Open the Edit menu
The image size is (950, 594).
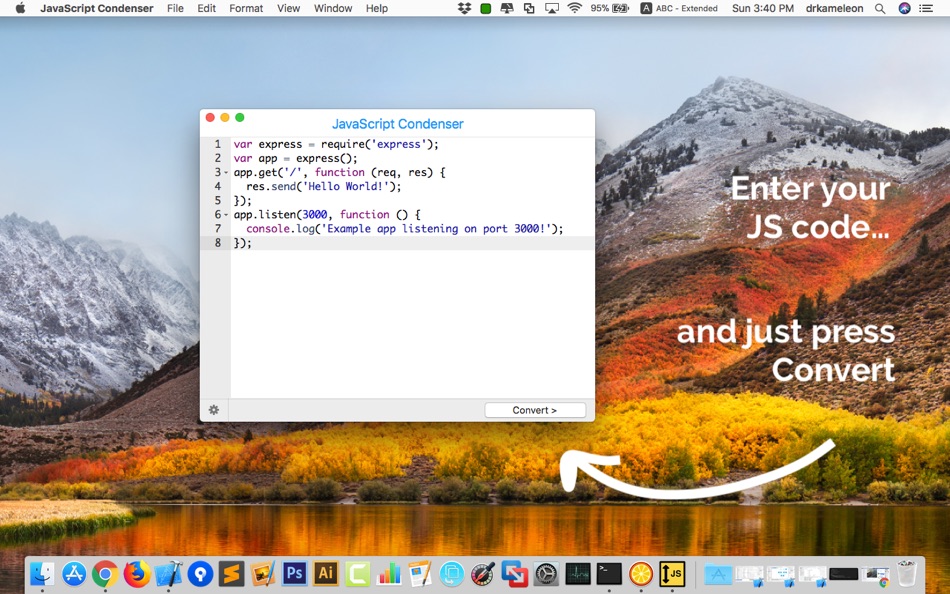click(x=207, y=8)
